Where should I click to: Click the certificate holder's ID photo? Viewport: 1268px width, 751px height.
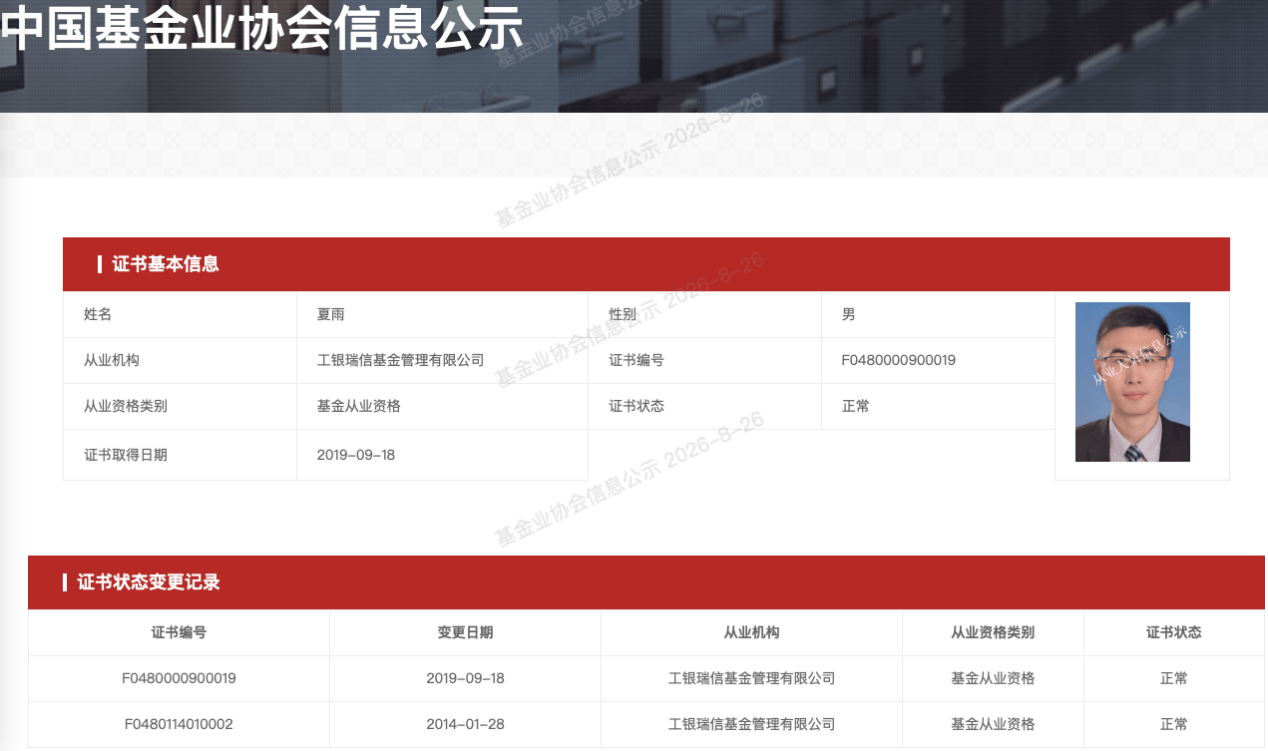click(x=1132, y=382)
